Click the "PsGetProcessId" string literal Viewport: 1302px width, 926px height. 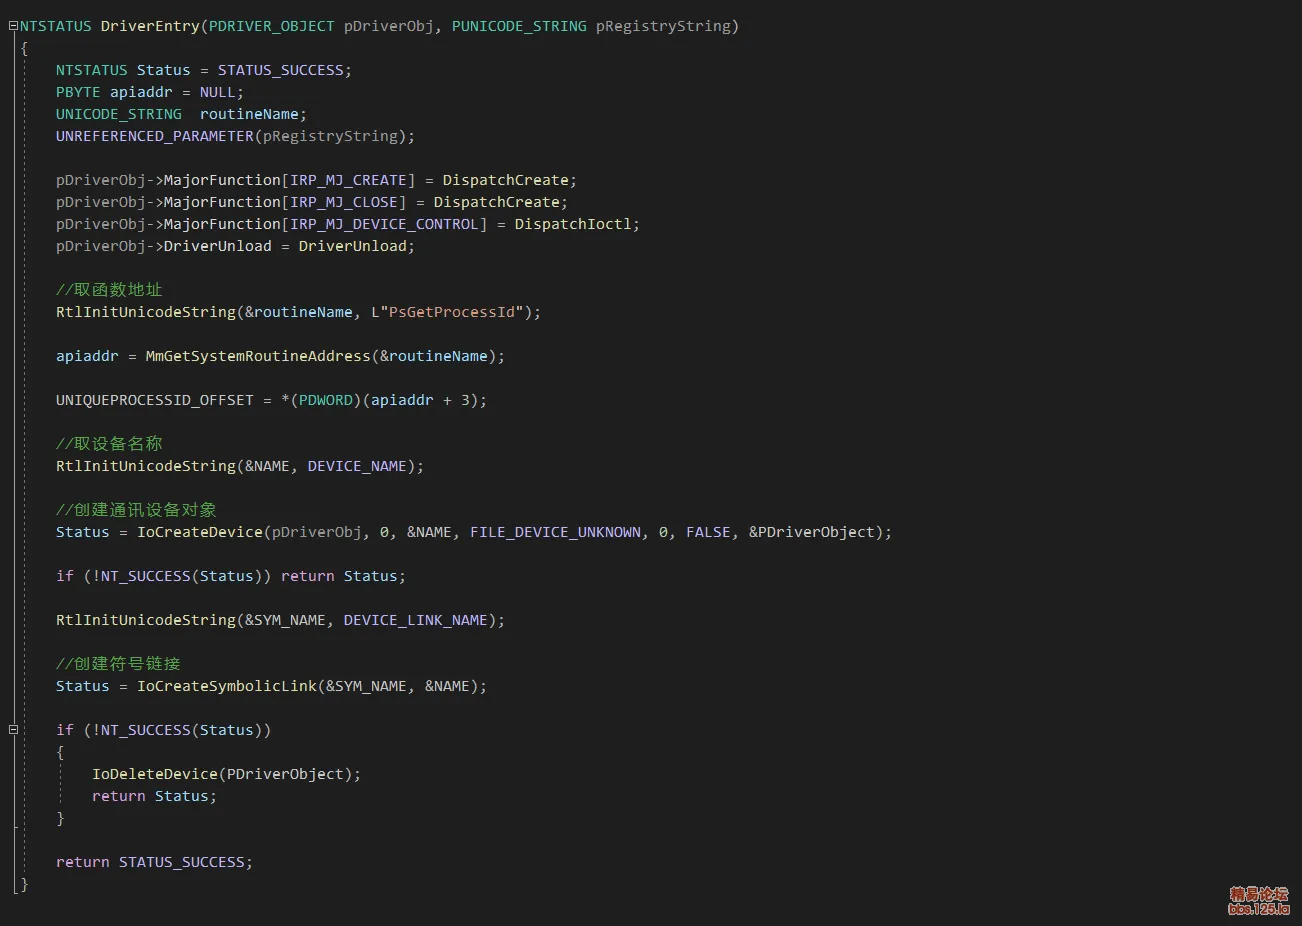[451, 312]
